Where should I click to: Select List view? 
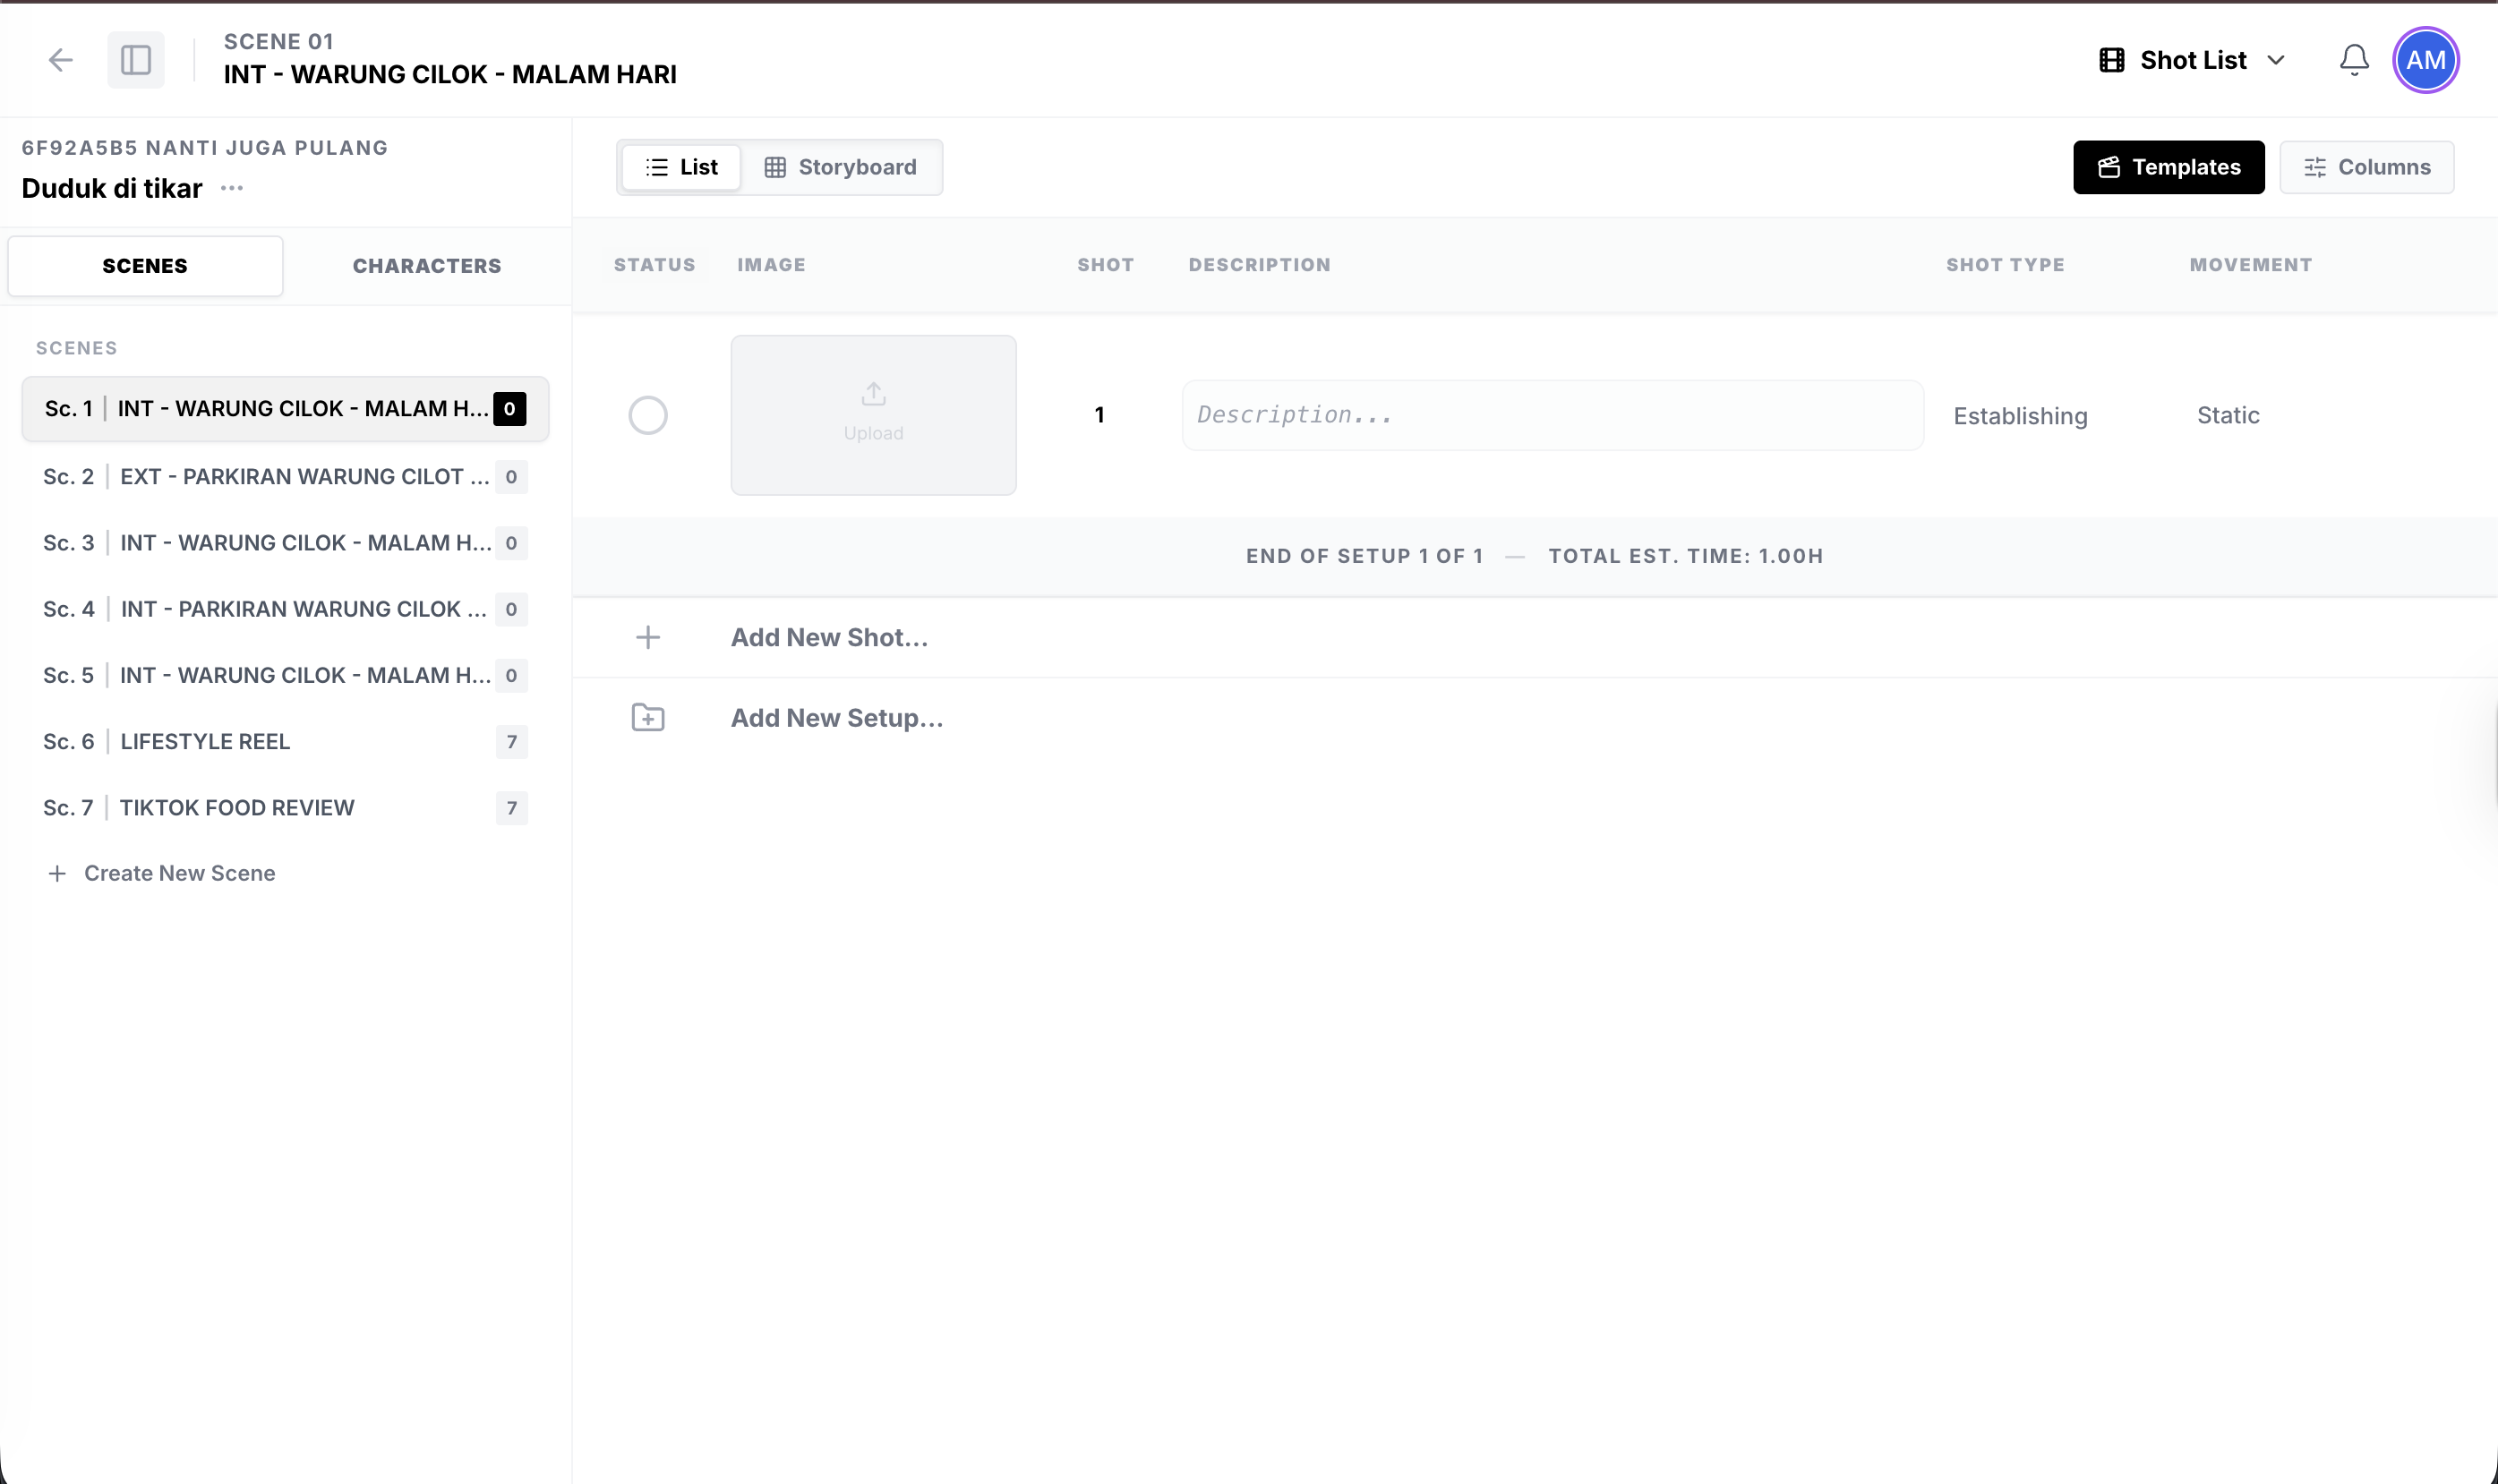681,167
